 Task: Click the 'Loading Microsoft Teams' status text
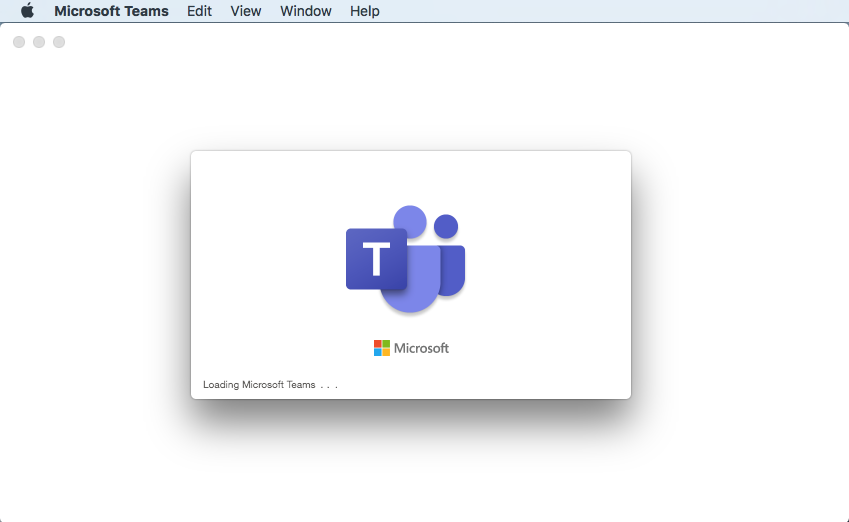(x=270, y=384)
